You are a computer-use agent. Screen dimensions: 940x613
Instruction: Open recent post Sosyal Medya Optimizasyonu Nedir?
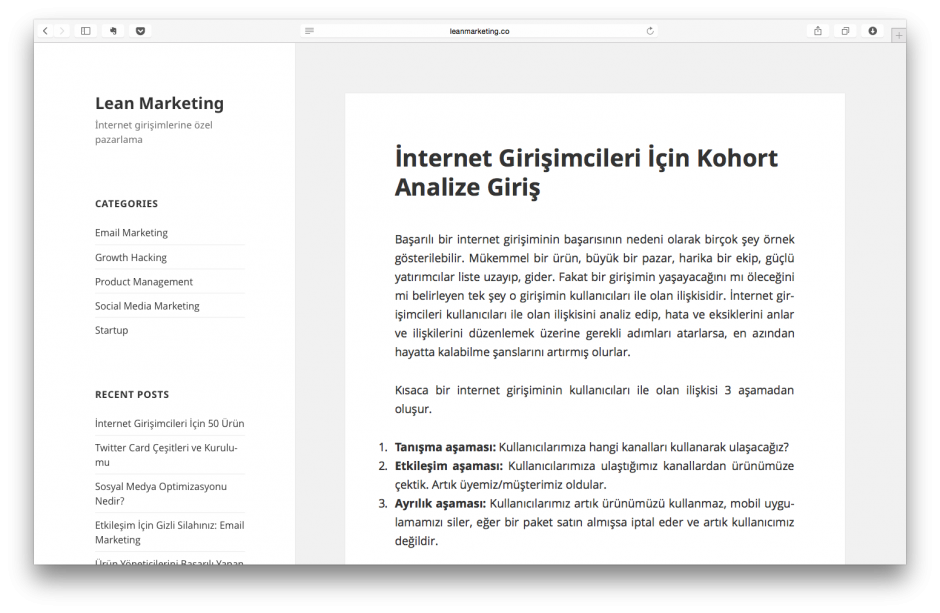[x=161, y=493]
